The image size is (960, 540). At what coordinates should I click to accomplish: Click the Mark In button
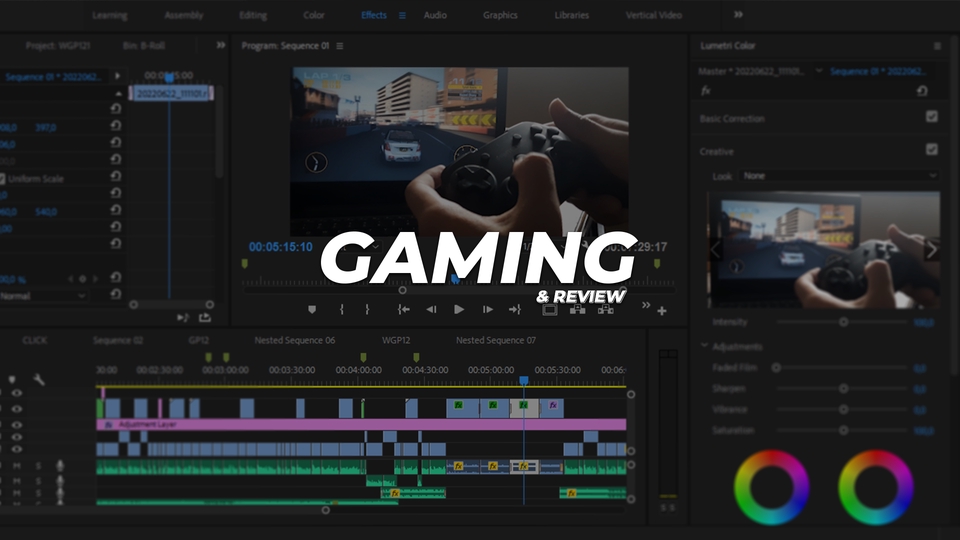click(x=342, y=310)
